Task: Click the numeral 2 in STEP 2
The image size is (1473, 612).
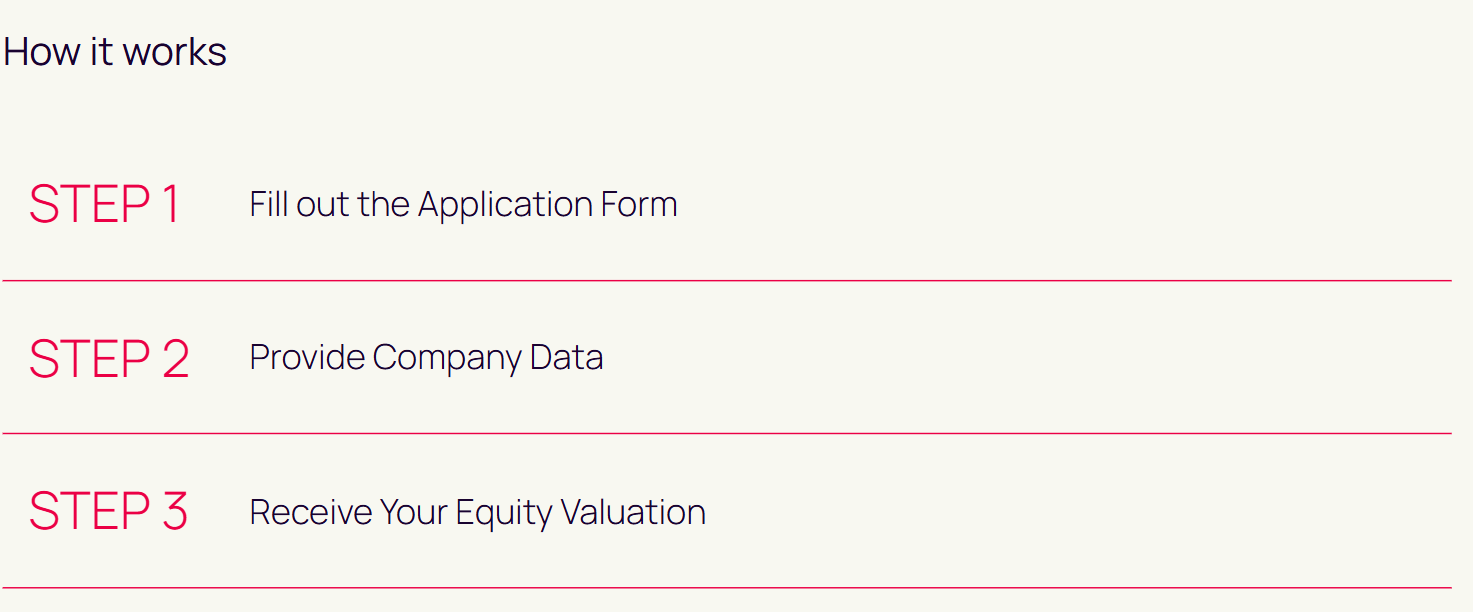Action: point(175,359)
